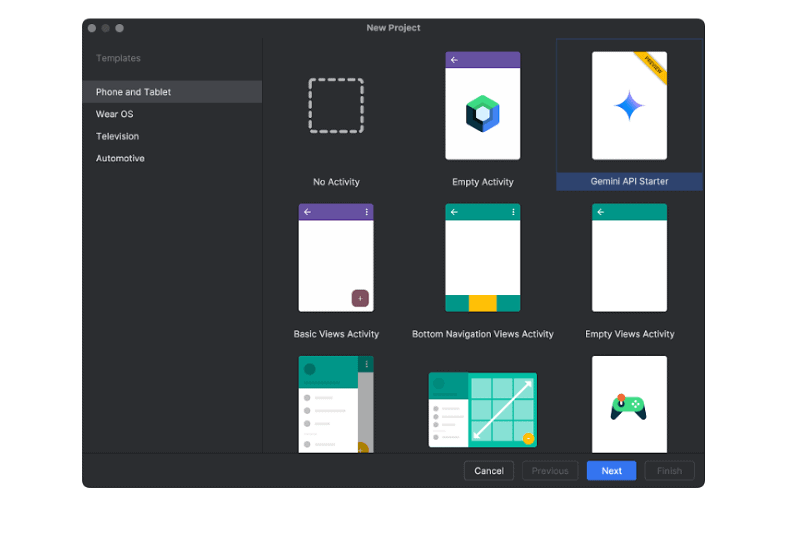Screen dimensions: 800x534
Task: Click the No Activity label
Action: 336,182
